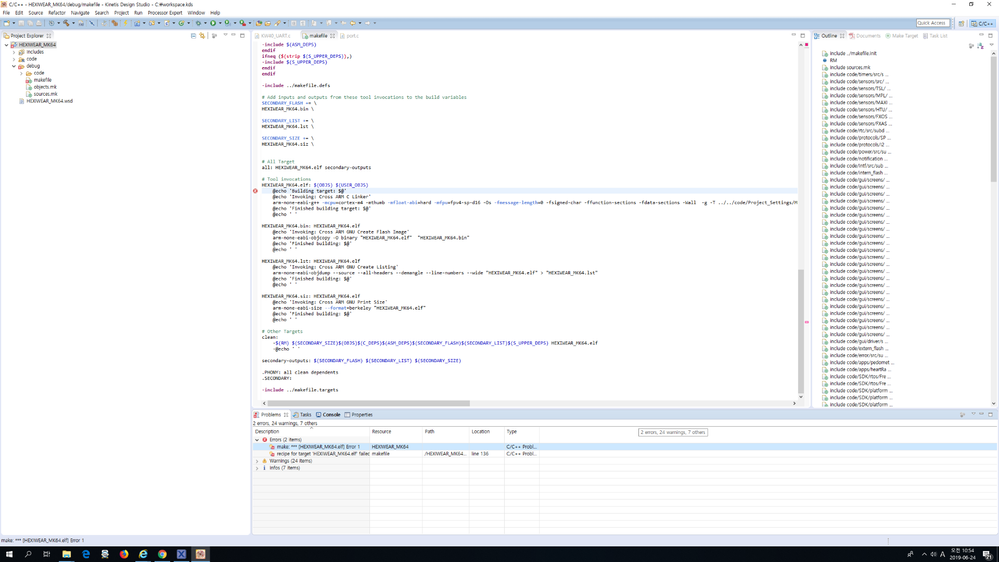
Task: Maximize the Project Explorer panel
Action: [x=242, y=36]
